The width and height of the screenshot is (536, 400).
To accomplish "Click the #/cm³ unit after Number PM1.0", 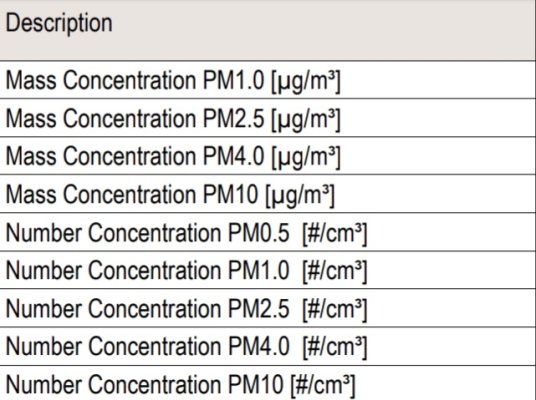I will pos(335,272).
